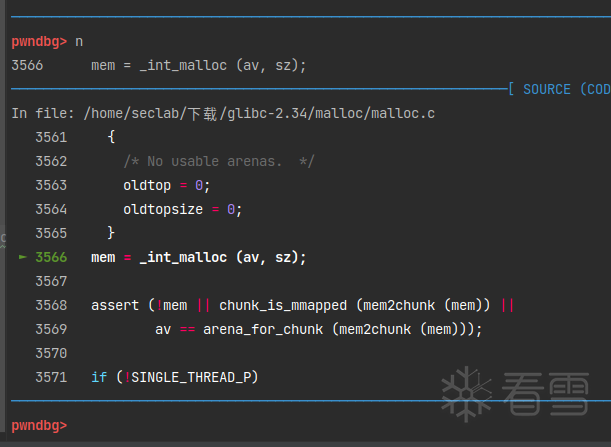Click arena_for_chunk on line 3569

point(263,330)
